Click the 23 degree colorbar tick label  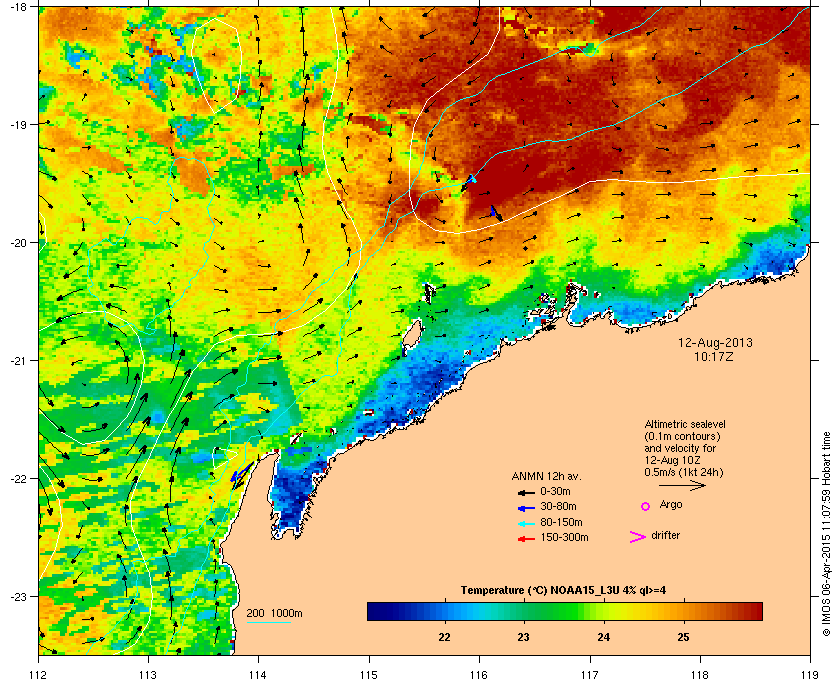523,637
